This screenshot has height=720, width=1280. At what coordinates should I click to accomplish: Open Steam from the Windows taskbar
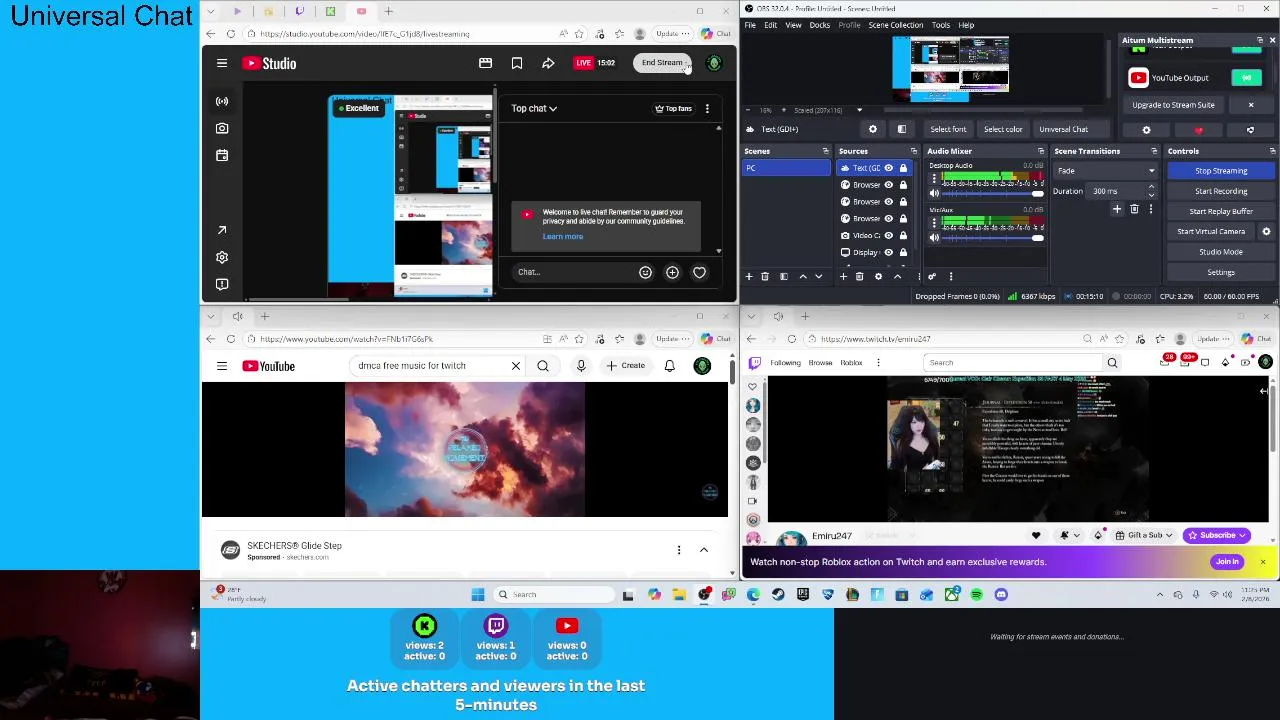tap(778, 594)
